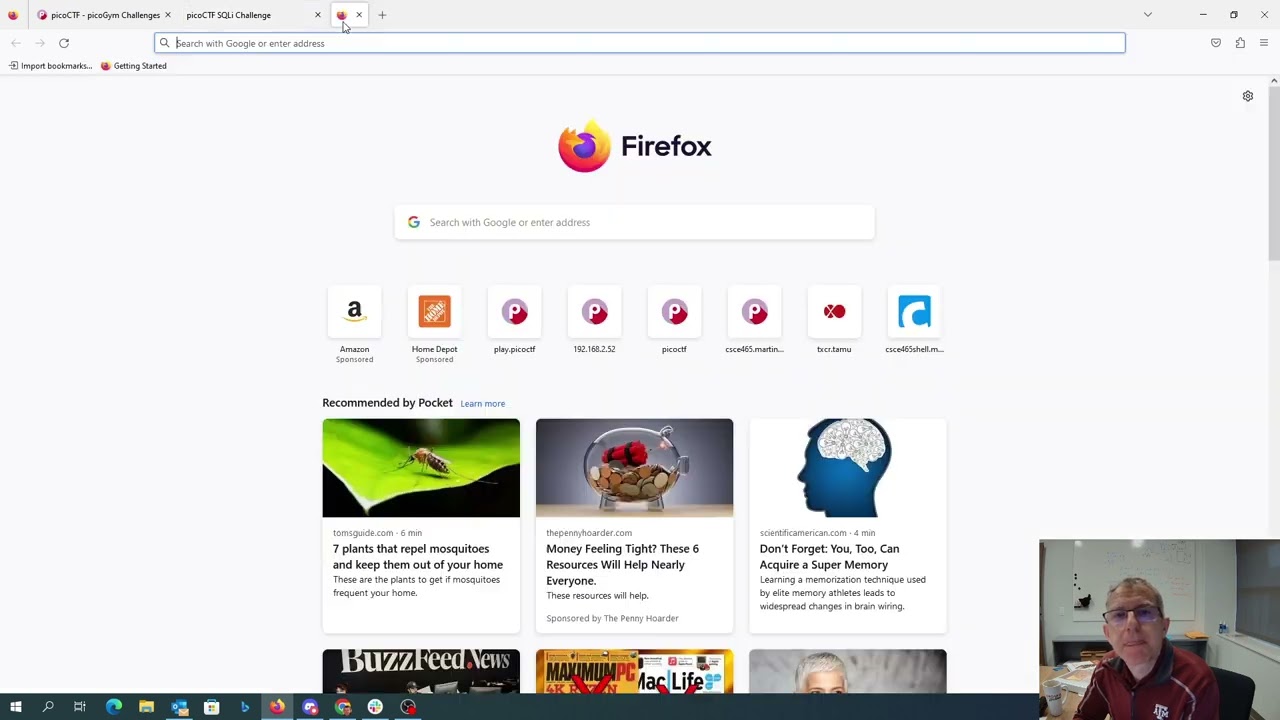Open Slack from the taskbar

click(x=375, y=707)
